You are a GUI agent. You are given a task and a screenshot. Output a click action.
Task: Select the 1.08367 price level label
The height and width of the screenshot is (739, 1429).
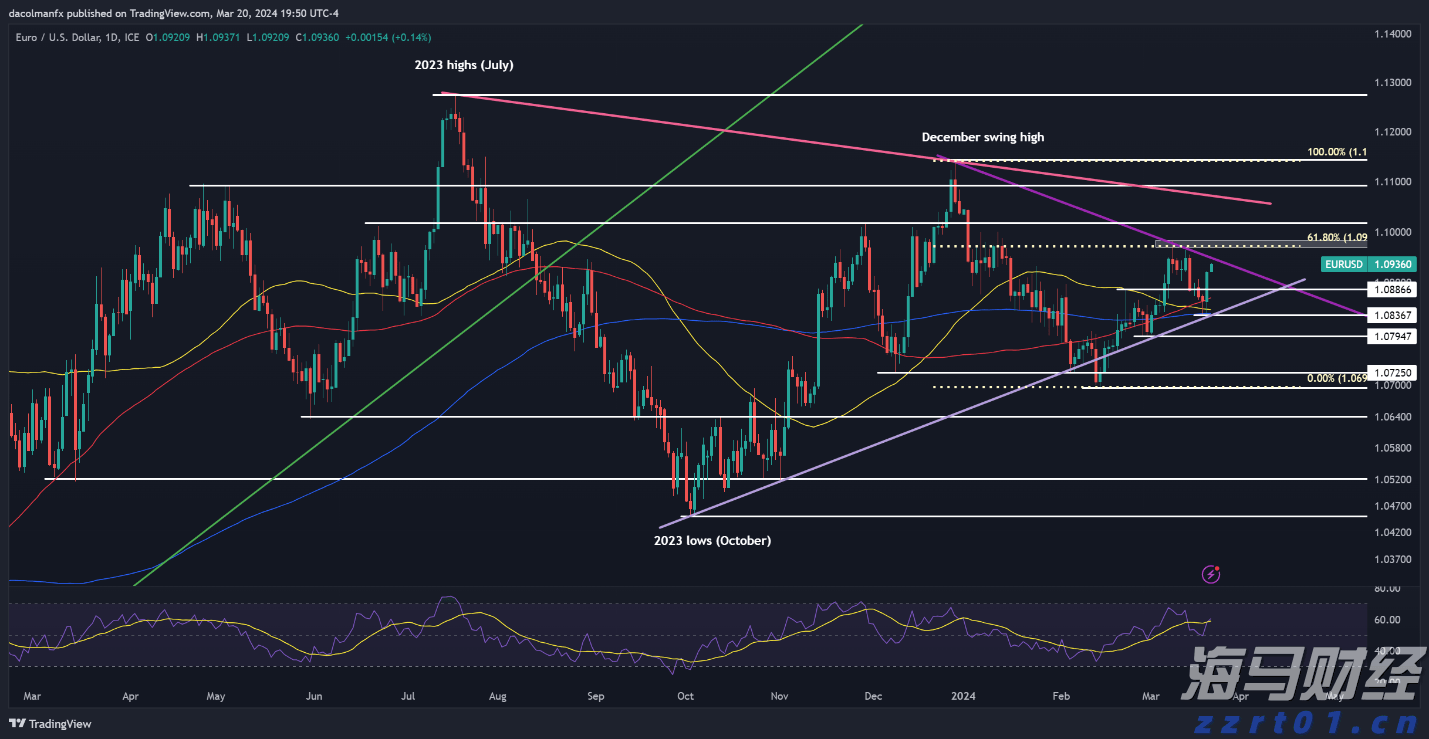click(x=1391, y=315)
